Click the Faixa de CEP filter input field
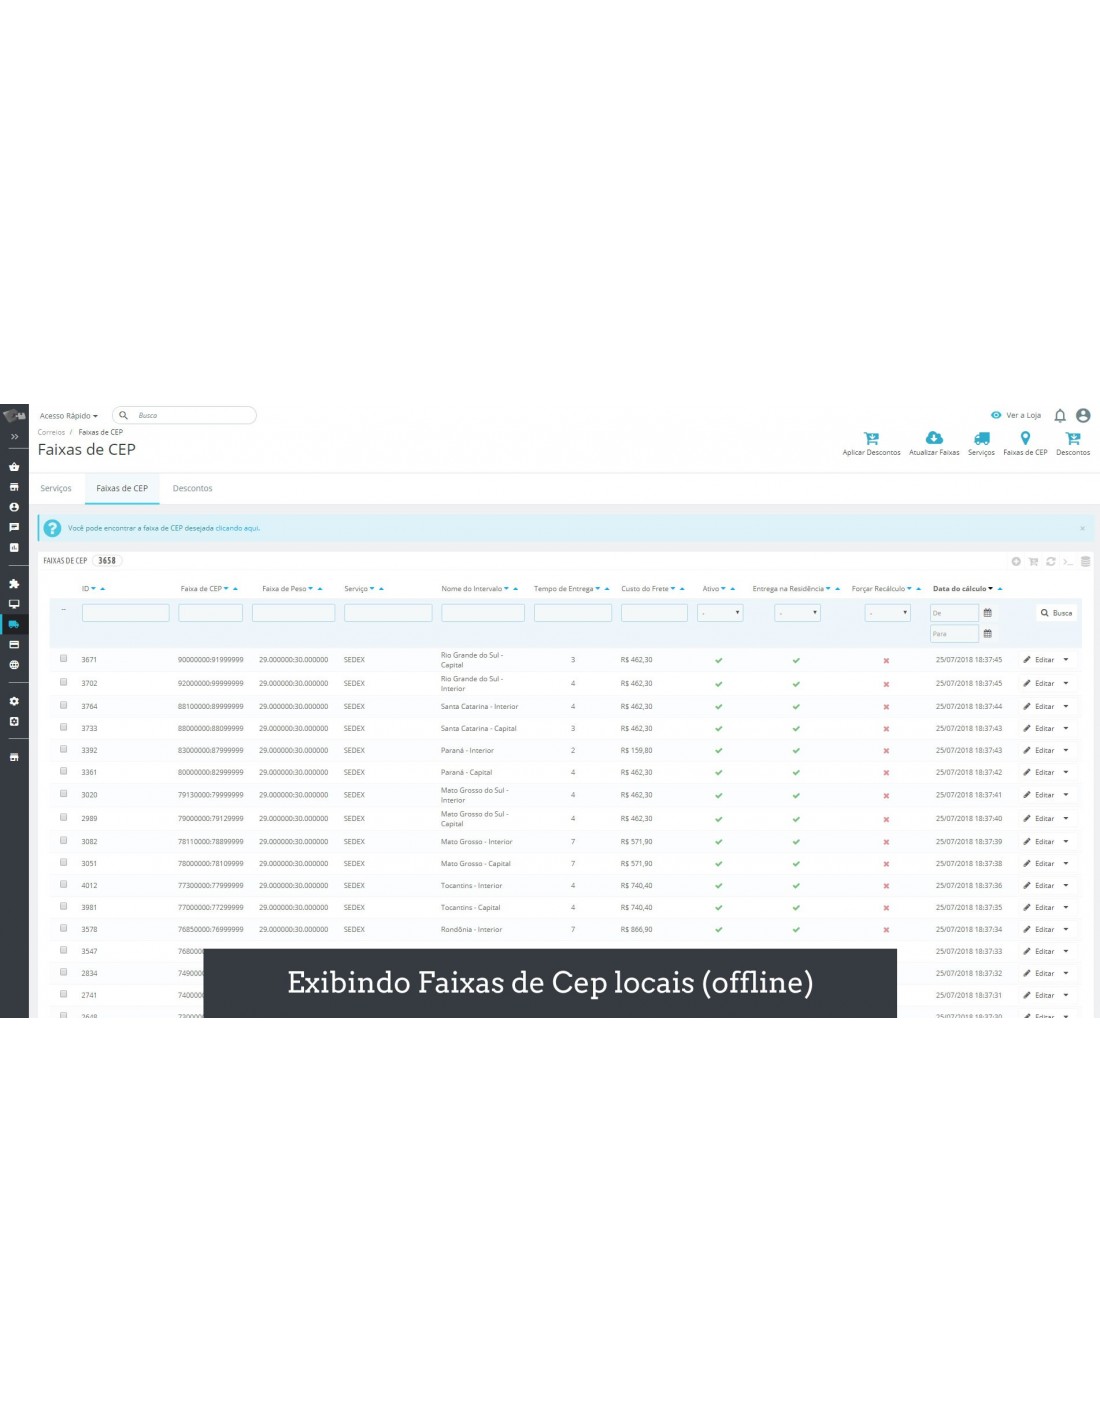The image size is (1100, 1422). (x=210, y=613)
